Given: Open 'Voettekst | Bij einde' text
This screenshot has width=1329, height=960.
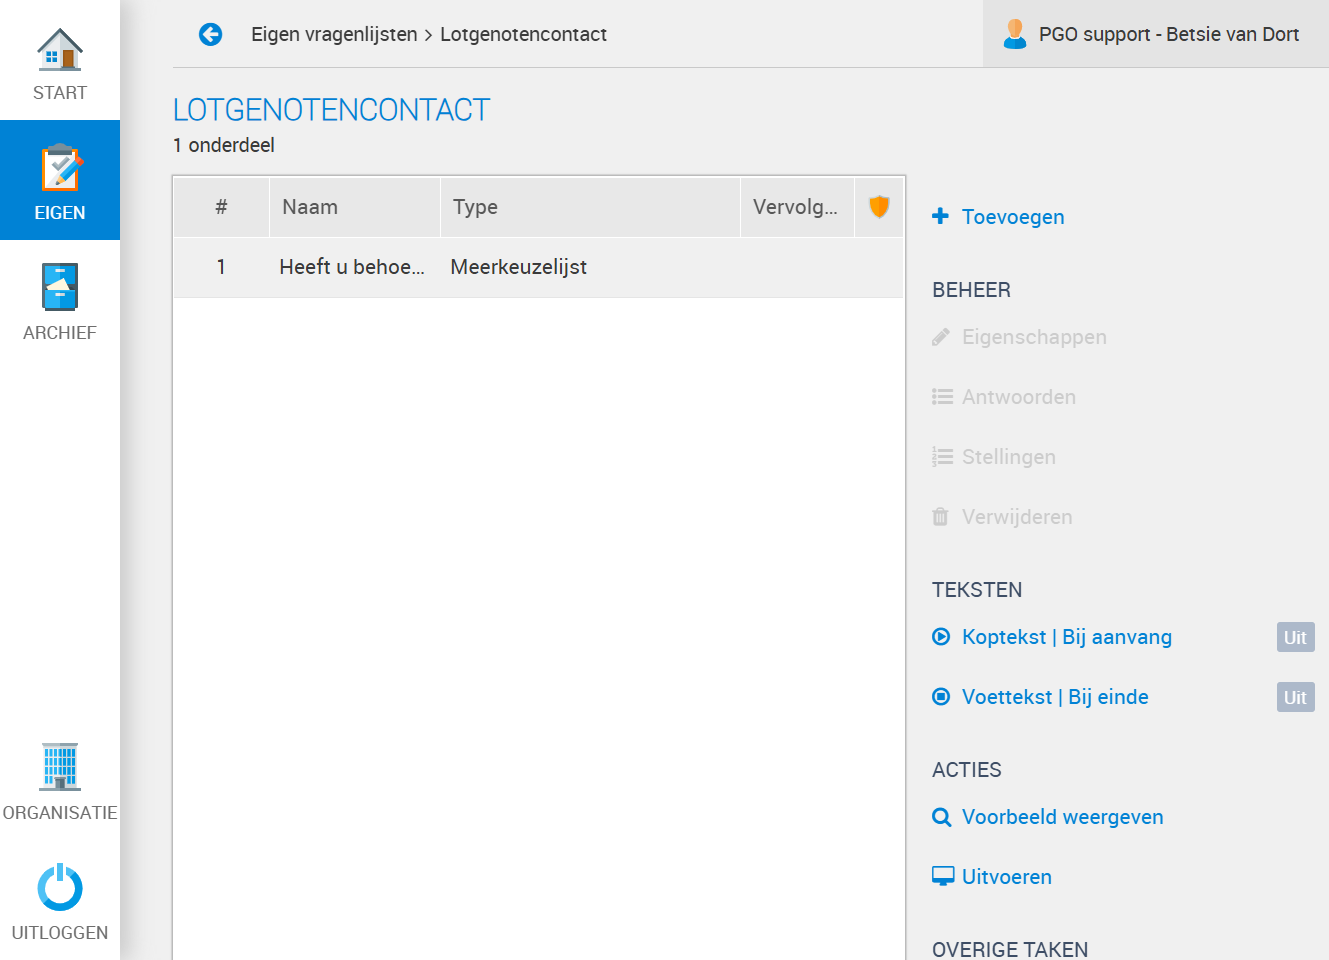Looking at the screenshot, I should coord(1055,697).
